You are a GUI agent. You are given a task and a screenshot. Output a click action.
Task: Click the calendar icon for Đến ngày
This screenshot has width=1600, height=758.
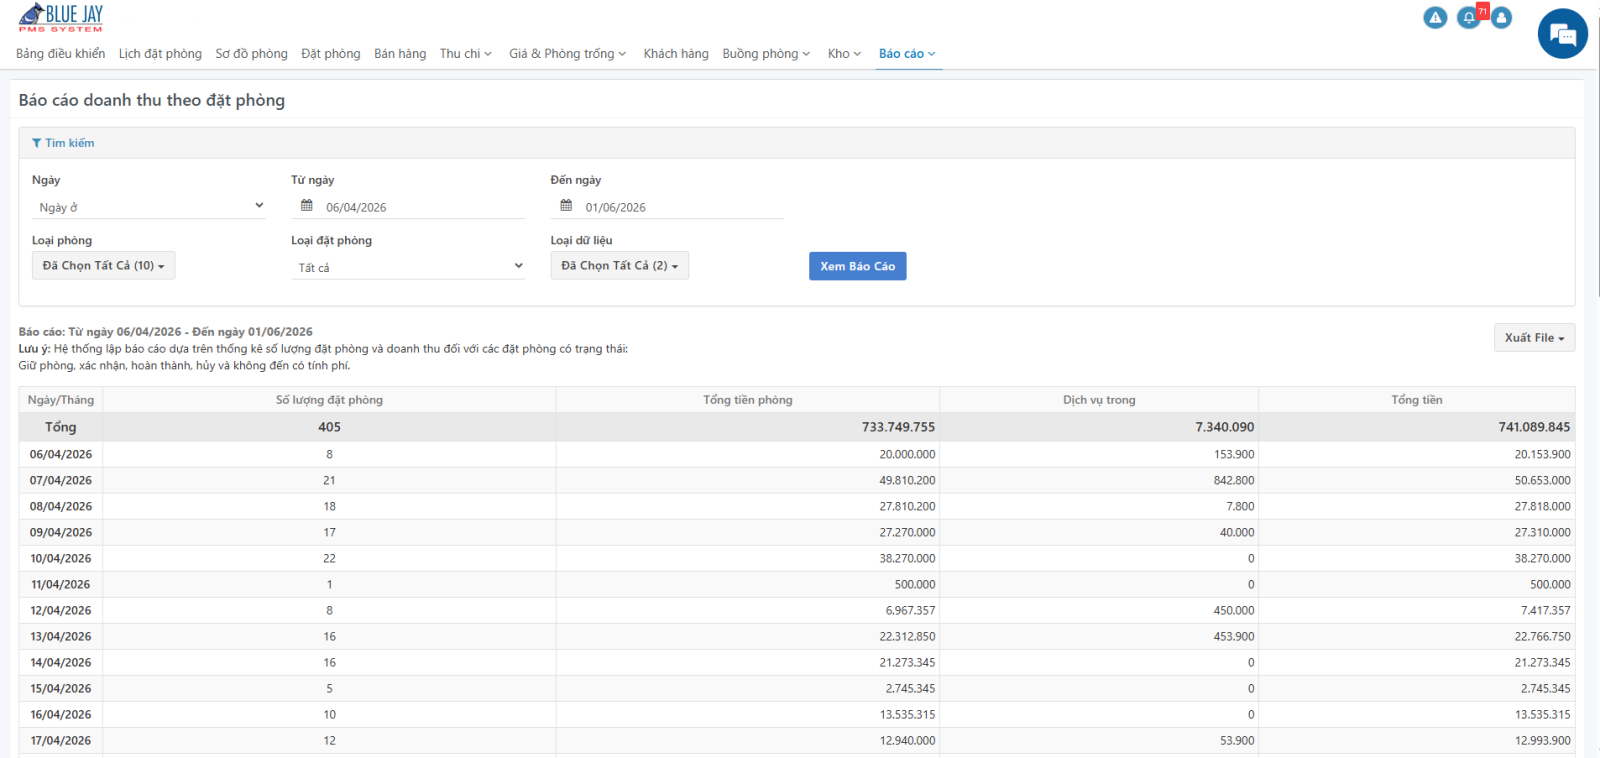[566, 205]
